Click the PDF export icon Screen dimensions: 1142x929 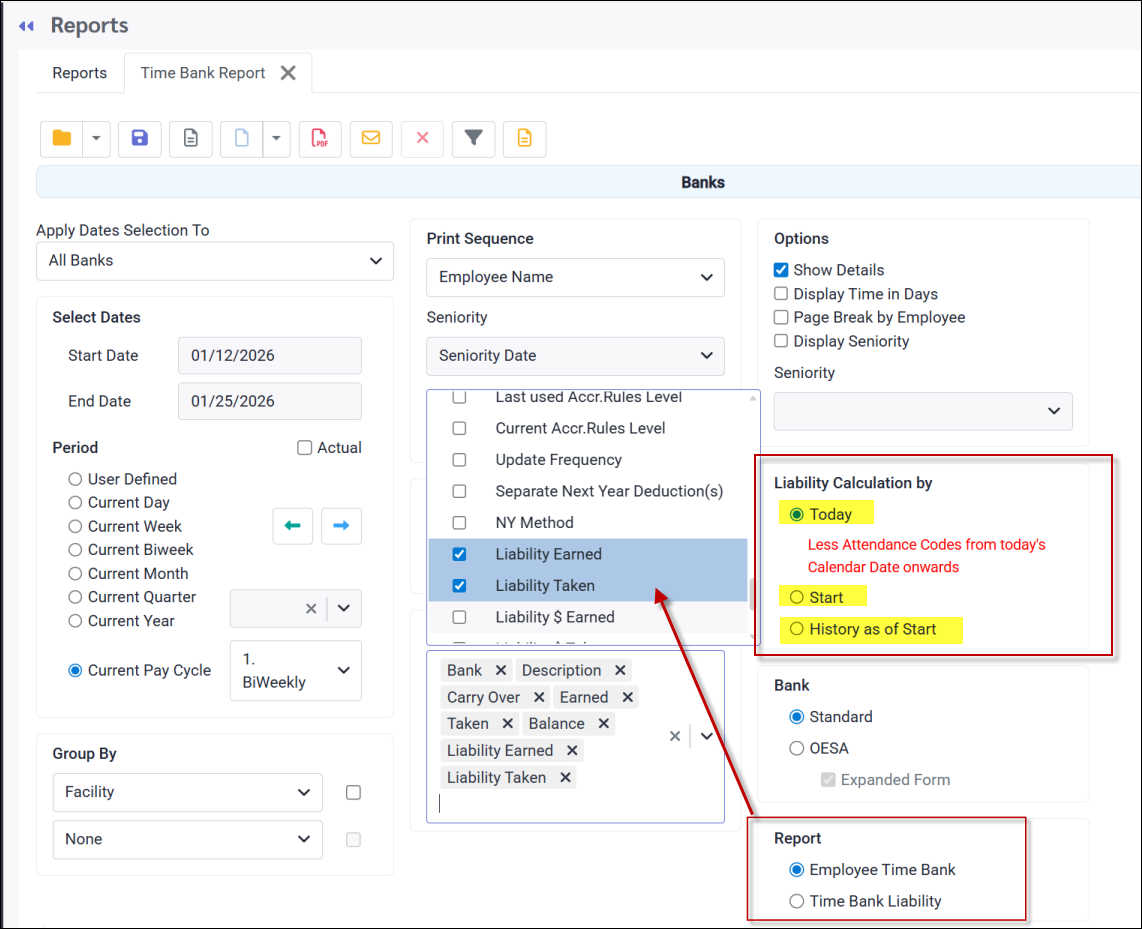(x=320, y=139)
